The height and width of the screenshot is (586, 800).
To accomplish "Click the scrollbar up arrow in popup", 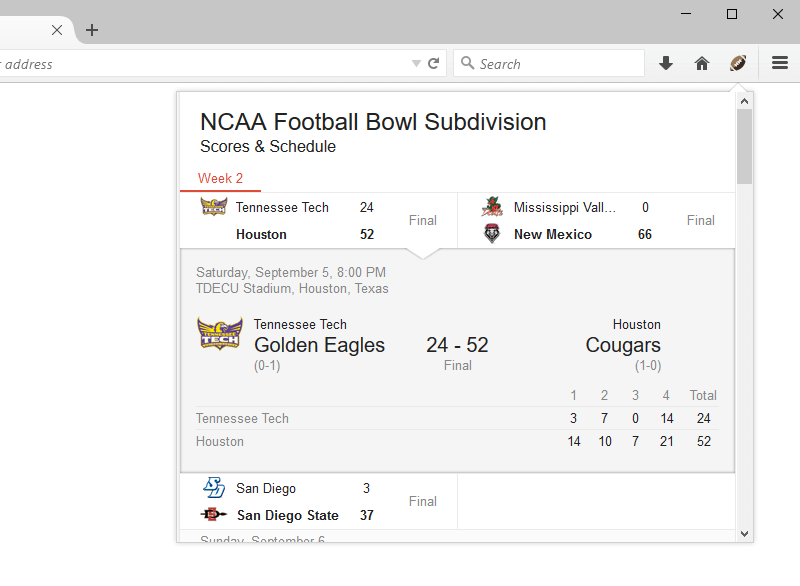I will pos(744,101).
